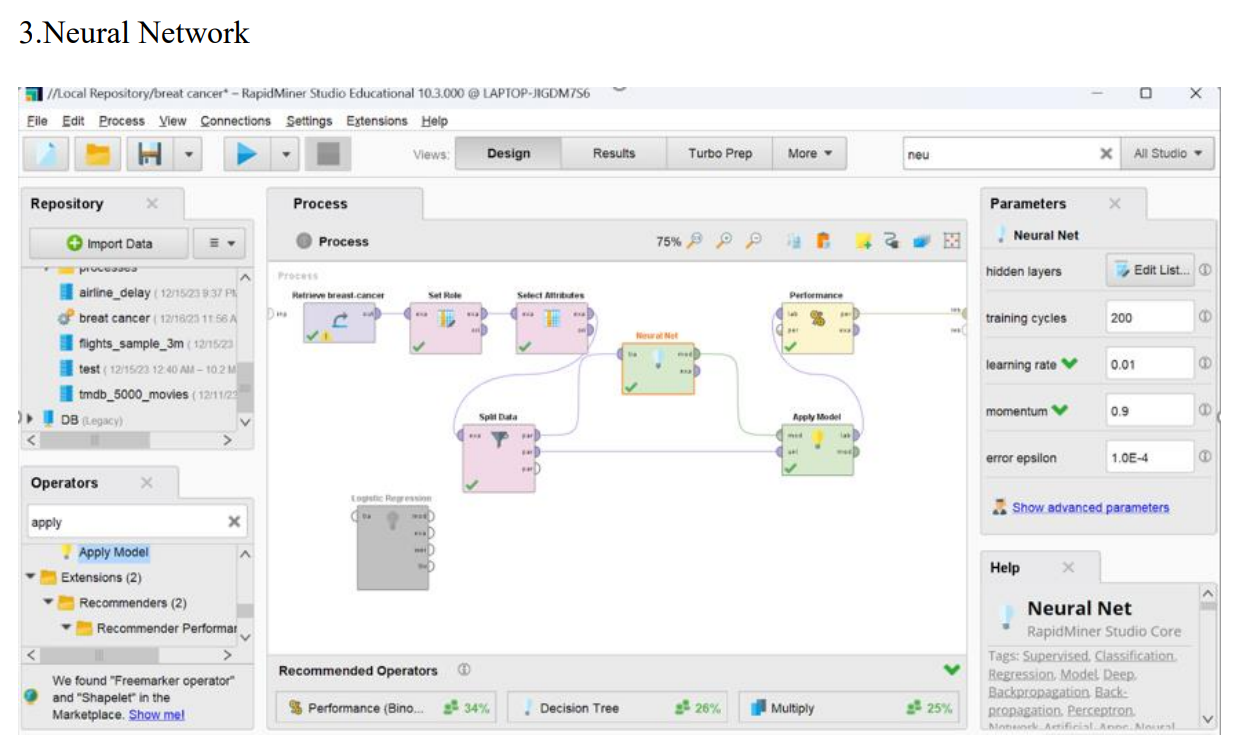Expand the More views dropdown
1238x750 pixels.
pyautogui.click(x=809, y=154)
